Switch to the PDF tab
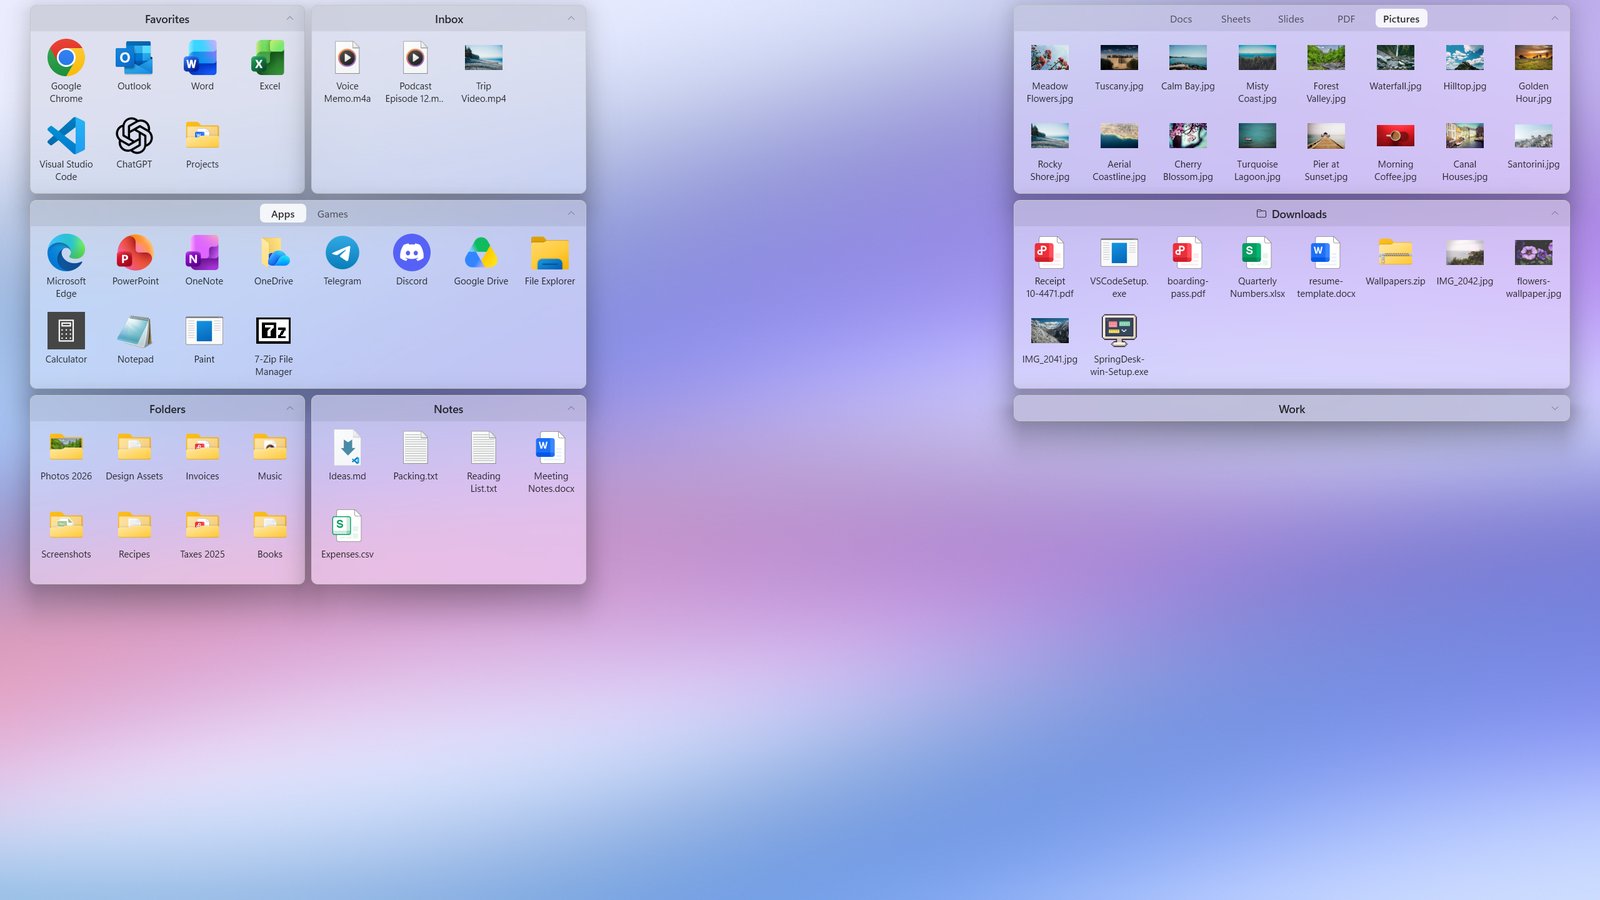 1346,19
